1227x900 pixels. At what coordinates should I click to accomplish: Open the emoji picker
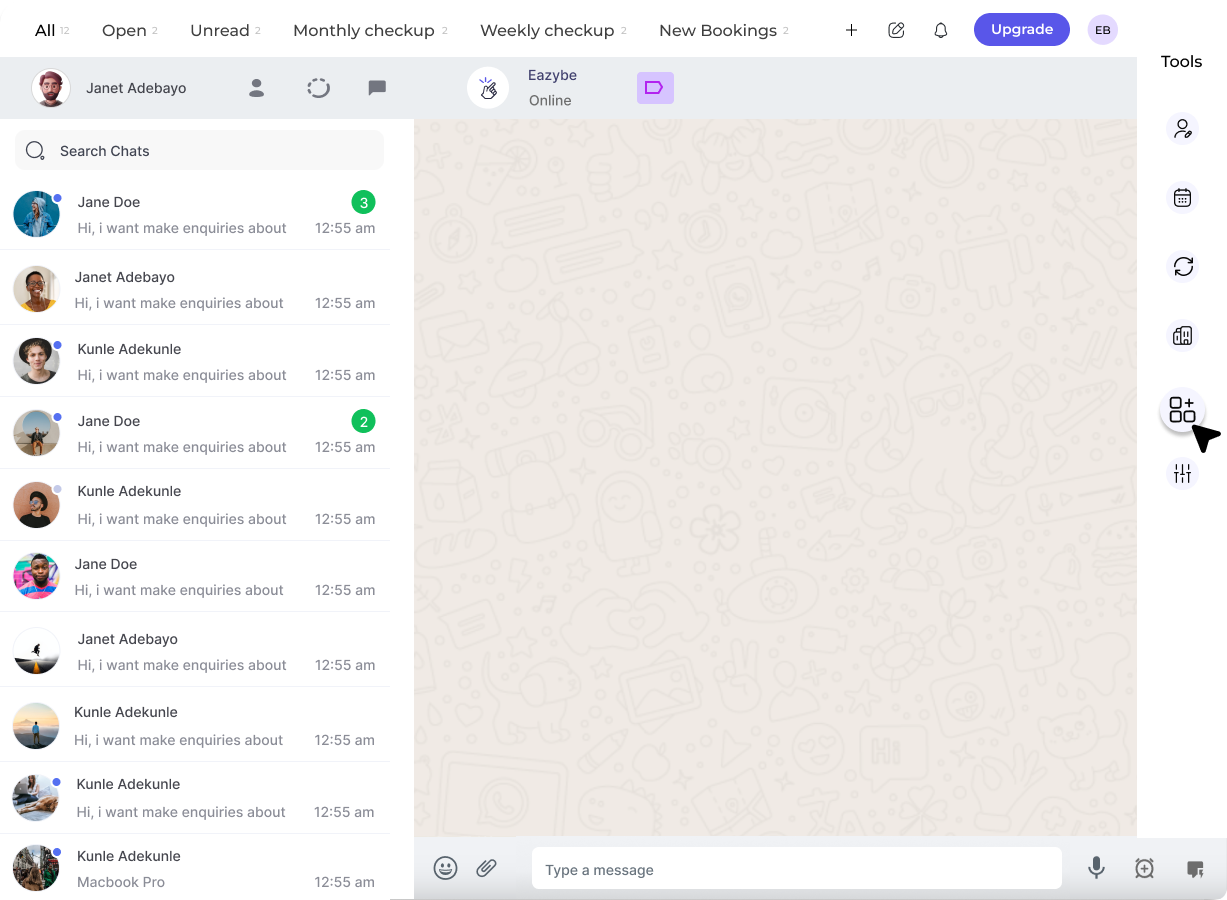[x=445, y=868]
